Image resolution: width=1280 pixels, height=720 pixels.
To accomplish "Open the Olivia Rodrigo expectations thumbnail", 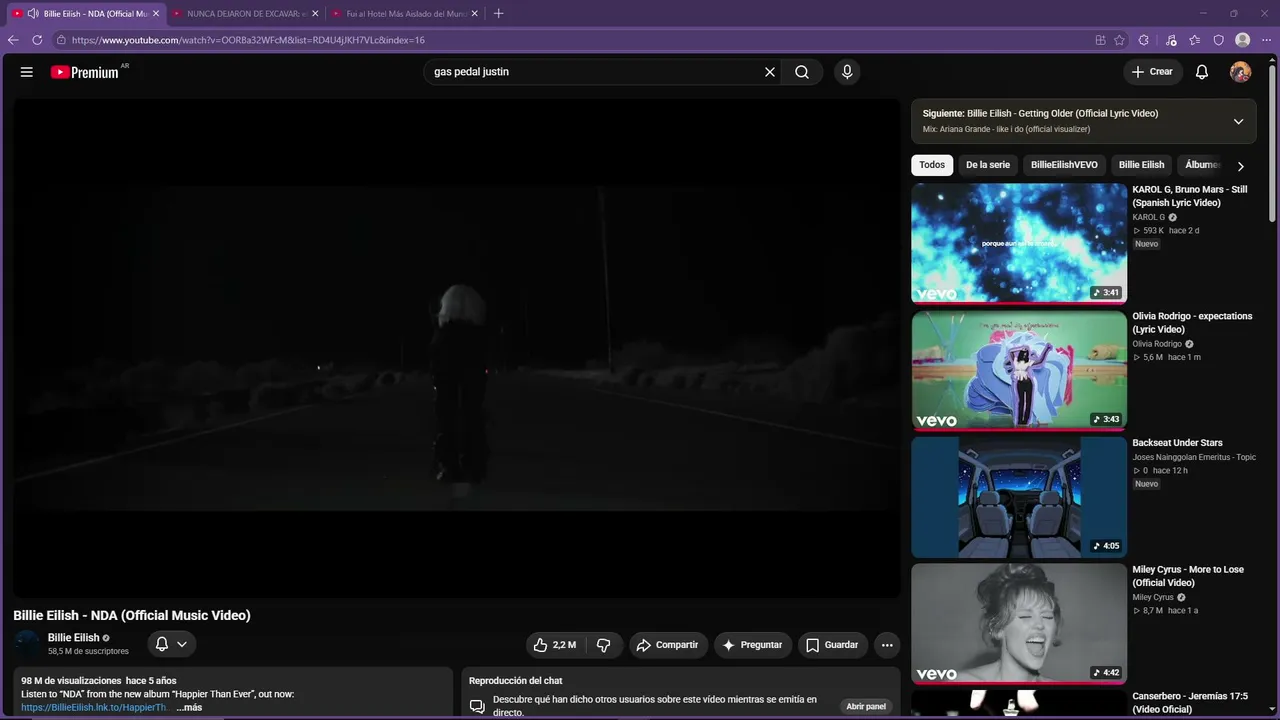I will (x=1019, y=370).
